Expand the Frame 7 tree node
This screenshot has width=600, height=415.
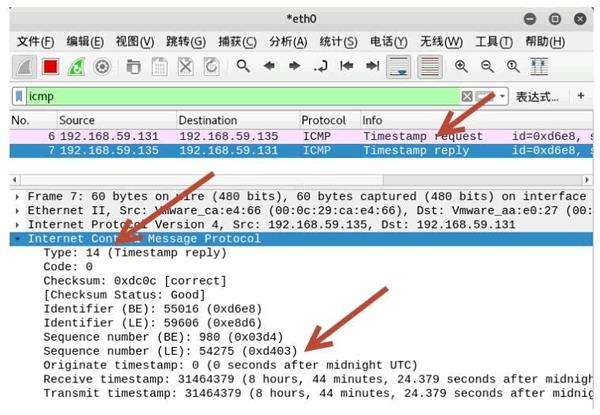17,197
